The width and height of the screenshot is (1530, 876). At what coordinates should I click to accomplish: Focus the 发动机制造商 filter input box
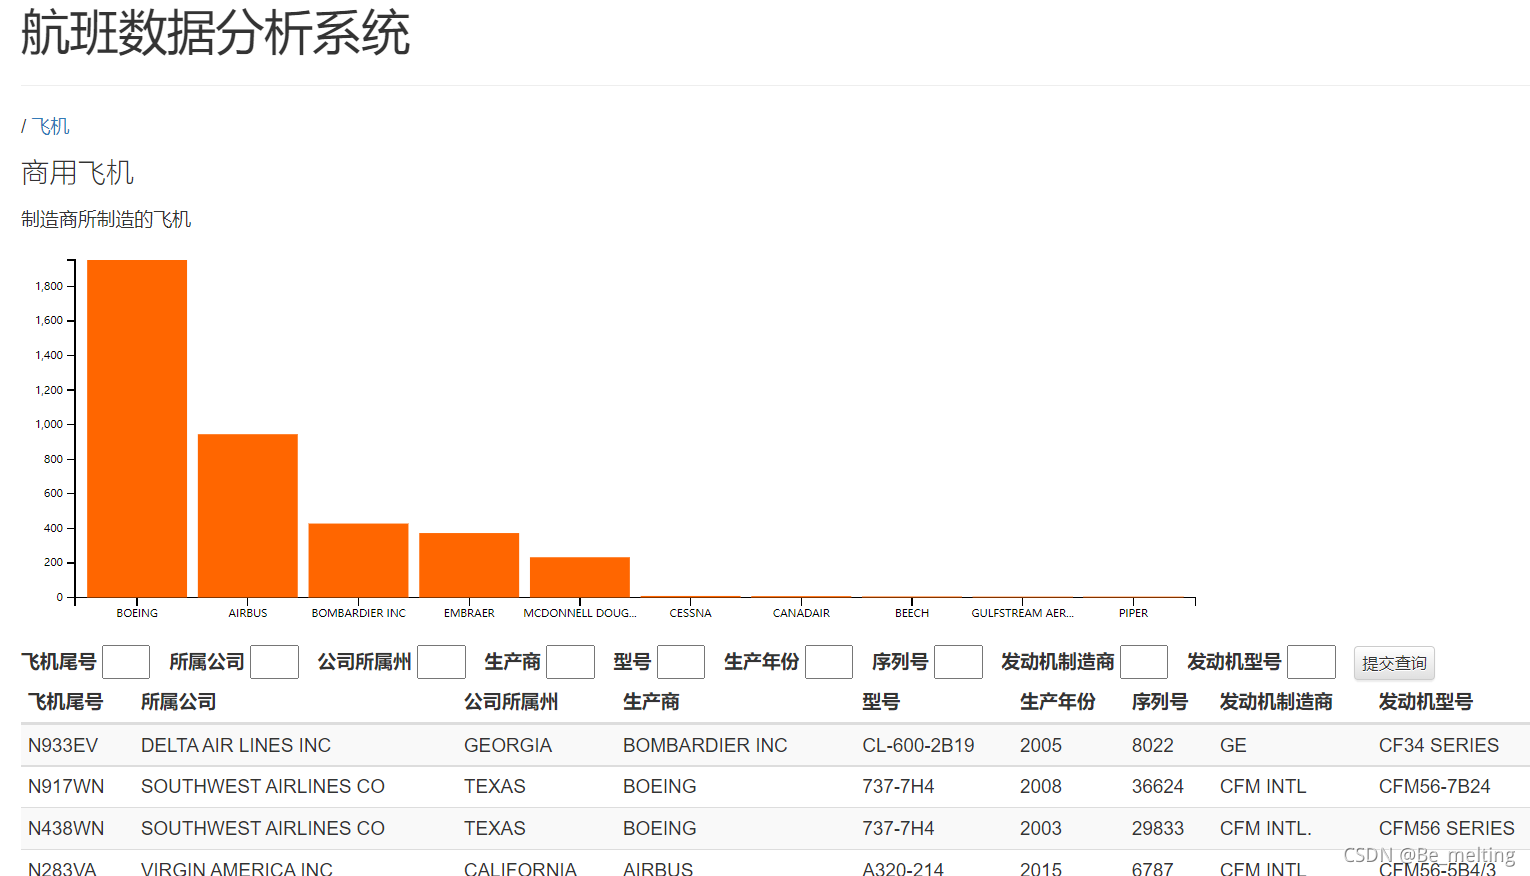point(1144,662)
